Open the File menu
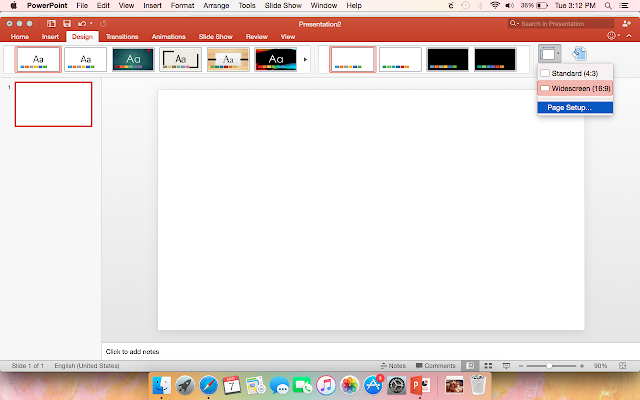This screenshot has height=400, width=640. point(82,6)
